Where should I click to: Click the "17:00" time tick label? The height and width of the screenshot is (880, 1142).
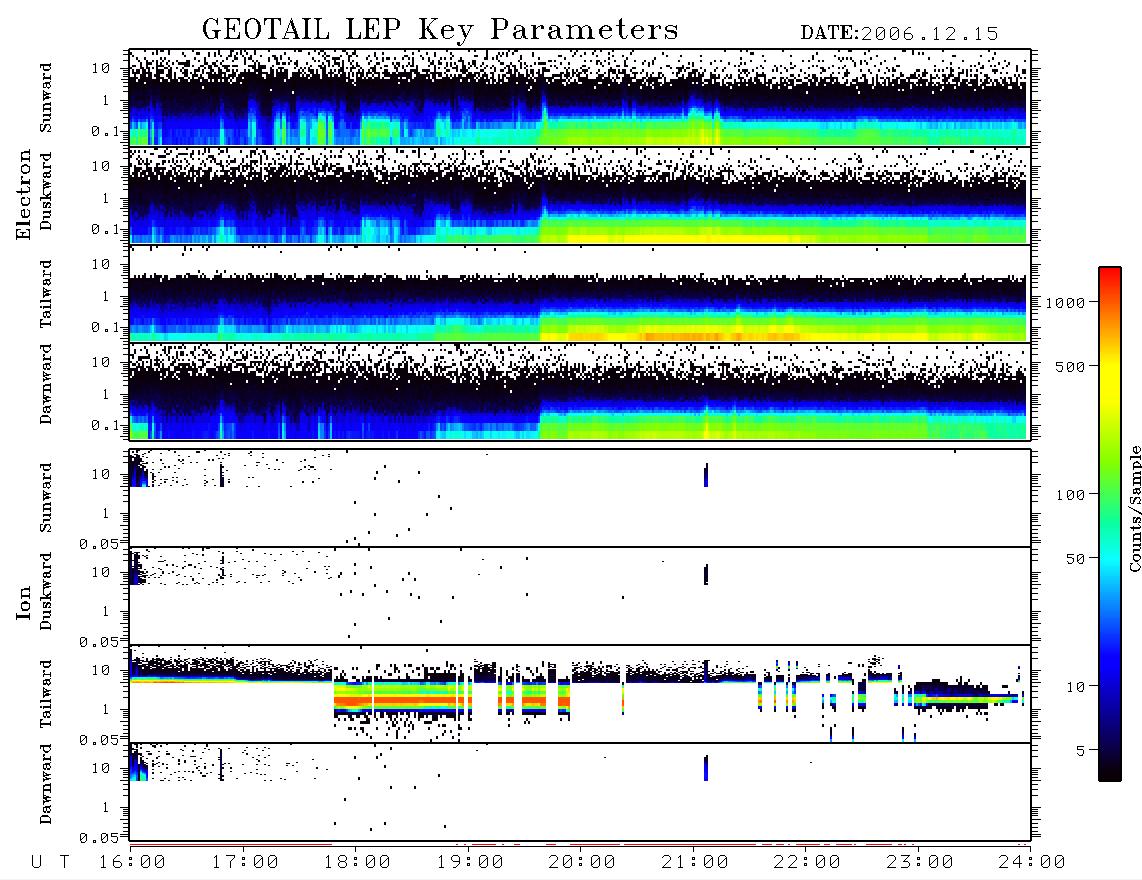[245, 863]
